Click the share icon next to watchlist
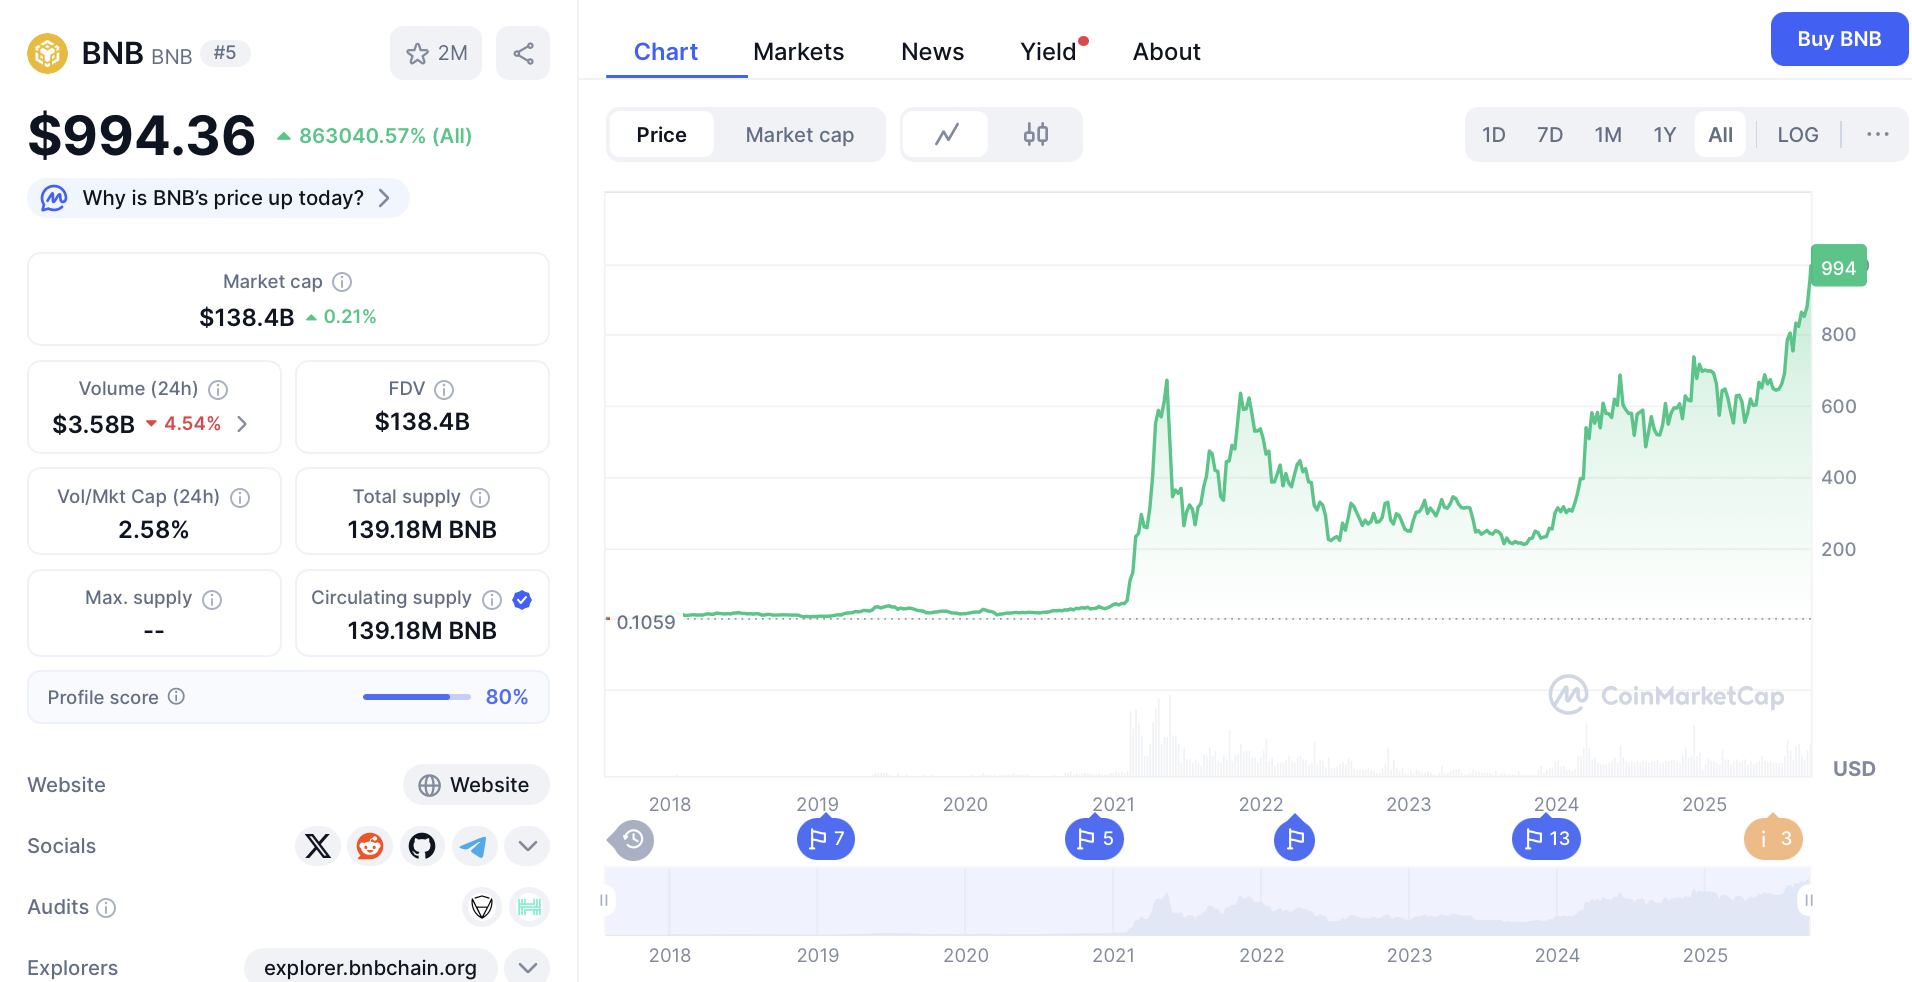 [523, 53]
